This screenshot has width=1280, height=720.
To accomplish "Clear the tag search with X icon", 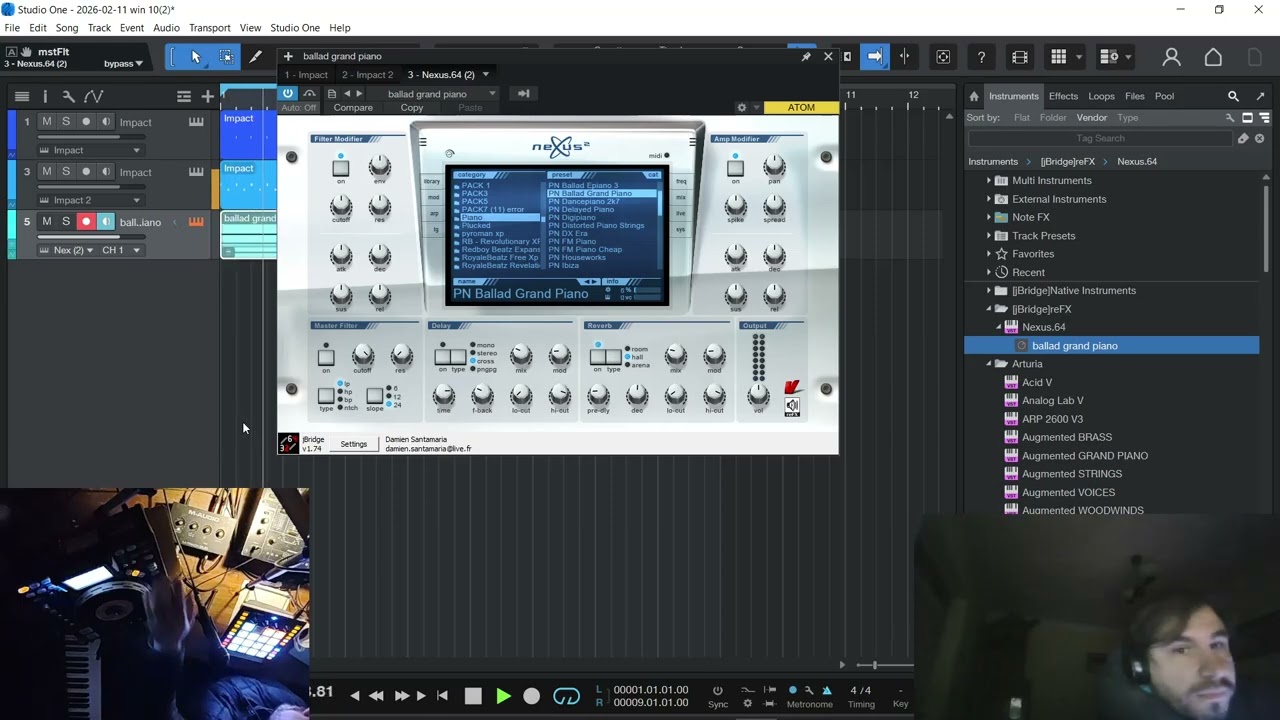I will [x=1259, y=138].
